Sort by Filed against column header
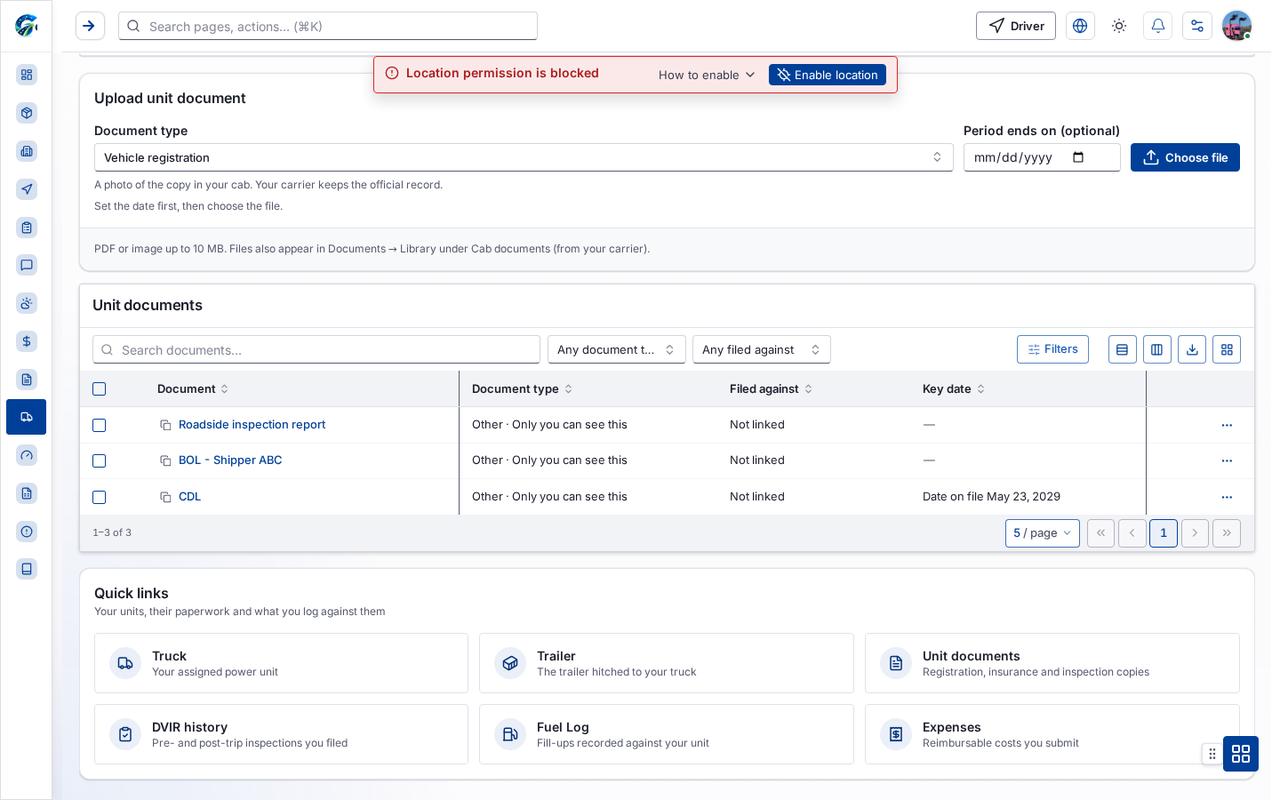 tap(771, 389)
